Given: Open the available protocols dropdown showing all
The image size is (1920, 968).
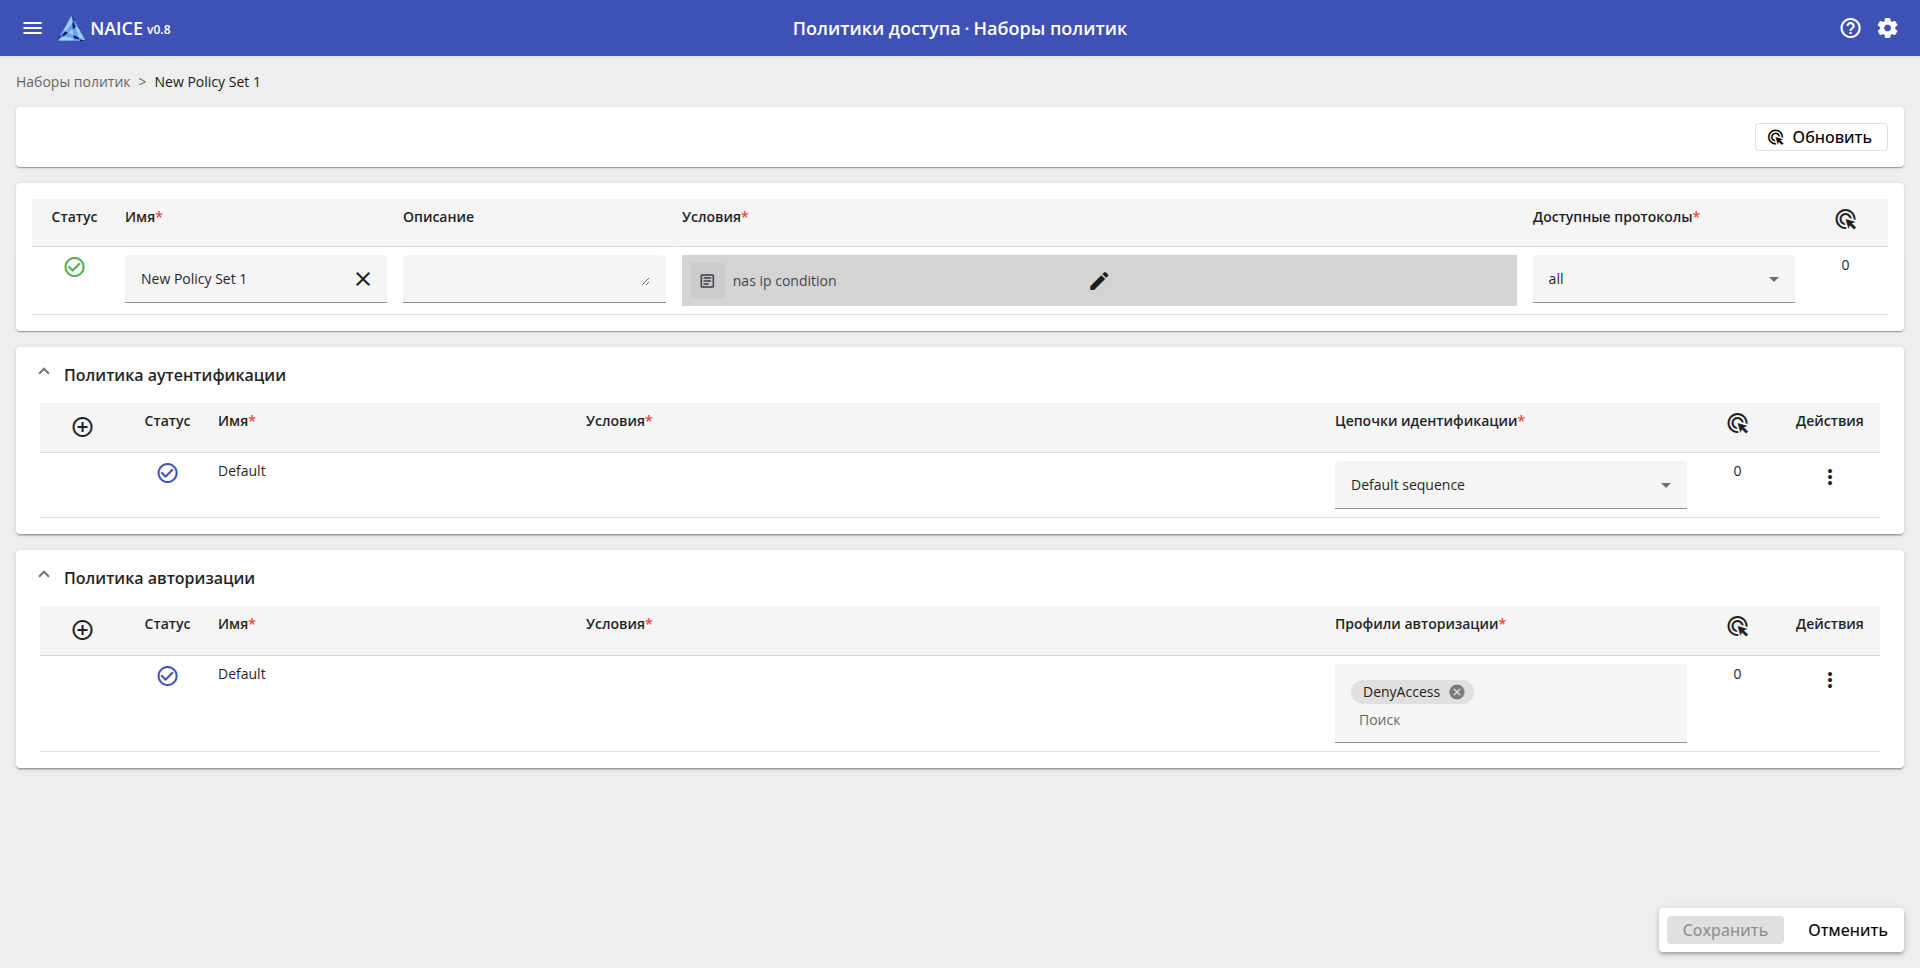Looking at the screenshot, I should (x=1663, y=280).
